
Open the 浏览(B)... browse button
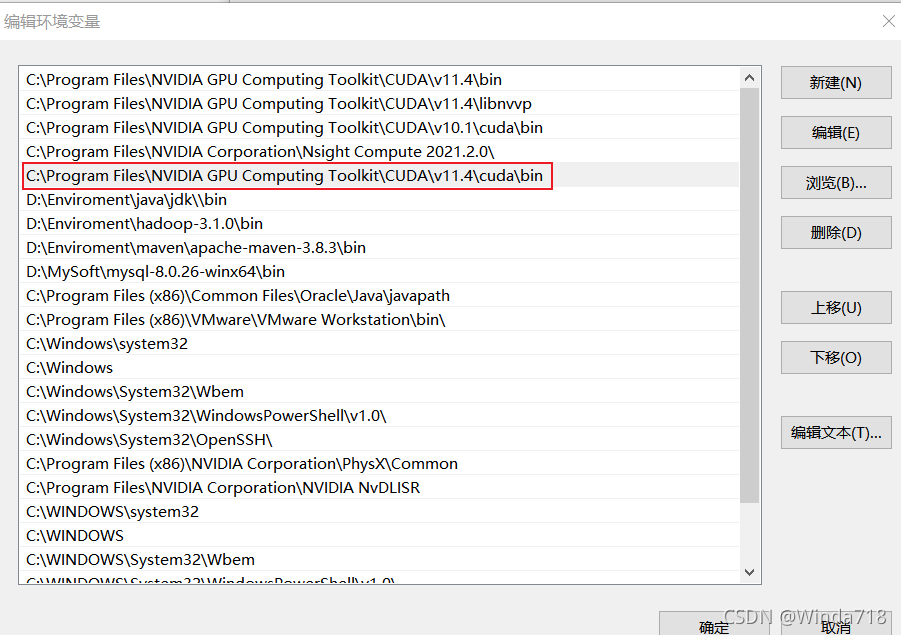[x=835, y=183]
